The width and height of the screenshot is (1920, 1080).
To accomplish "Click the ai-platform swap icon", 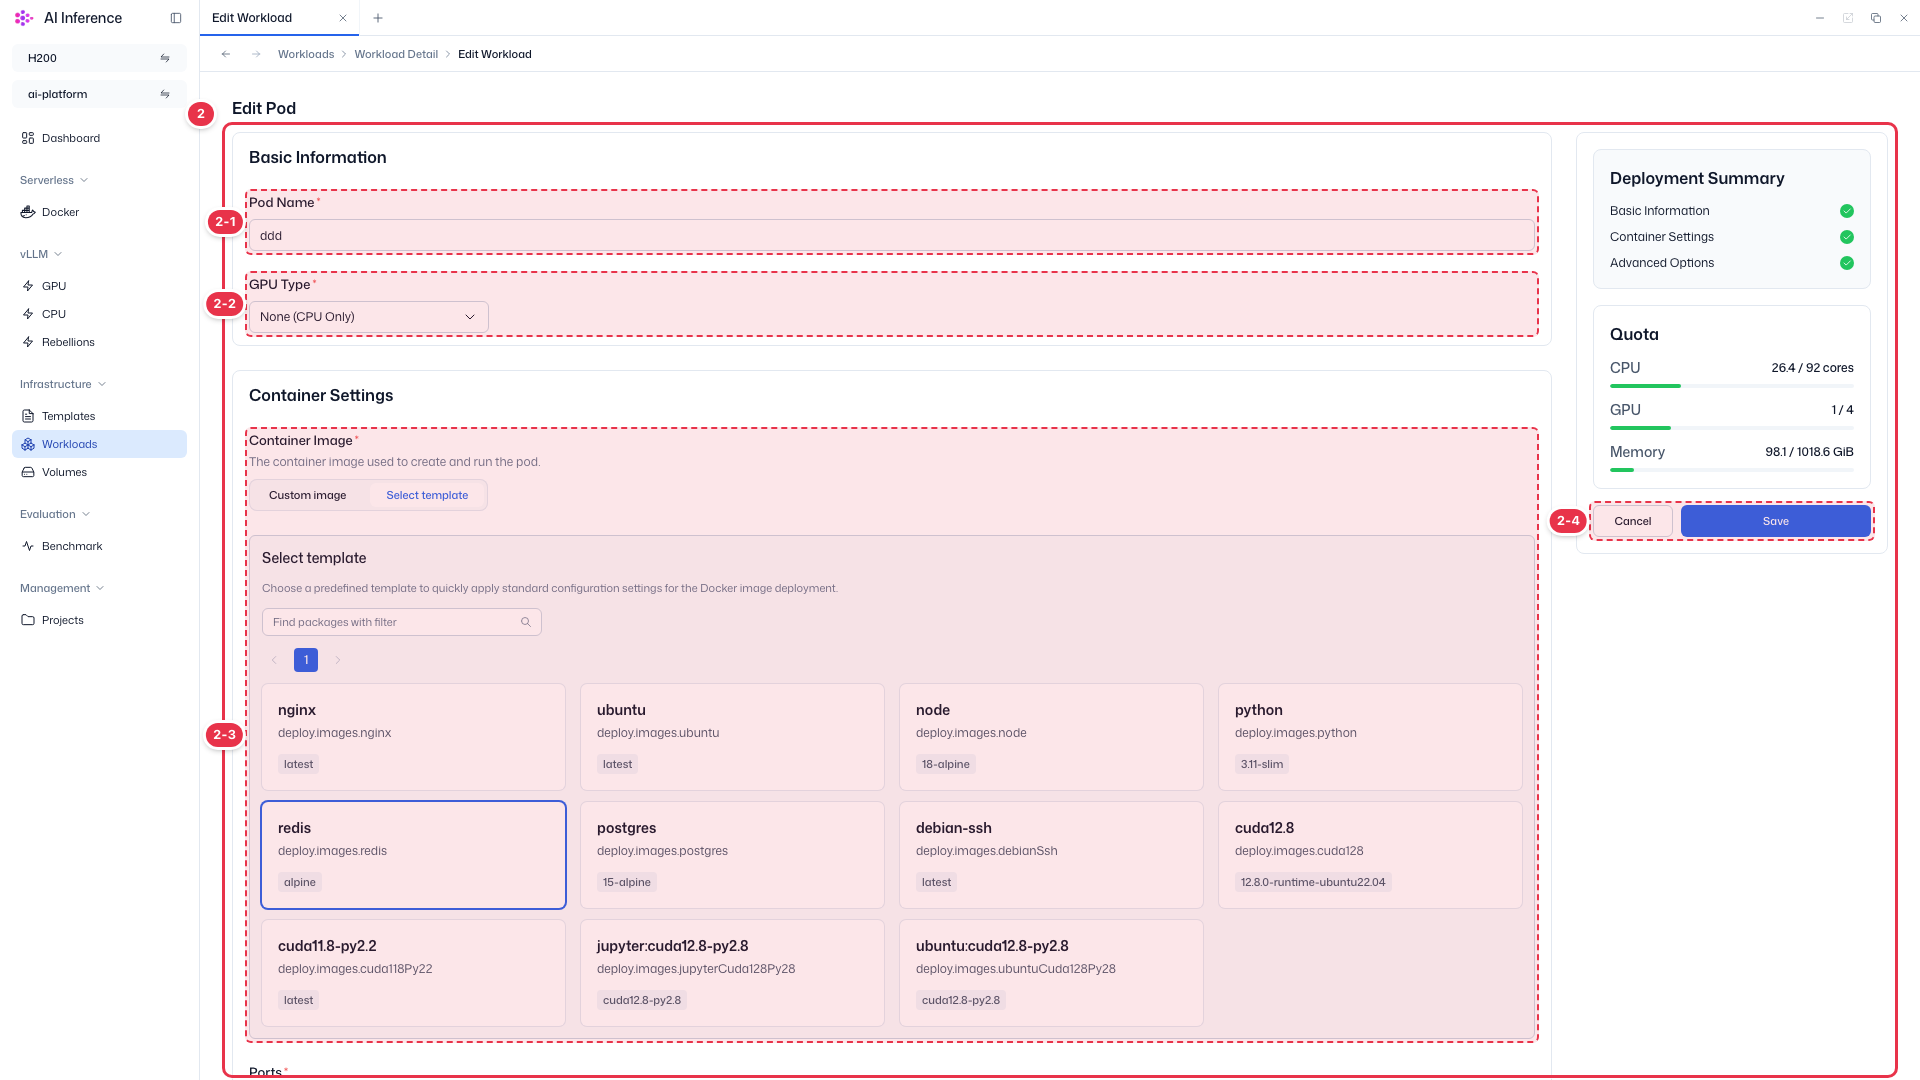I will point(165,94).
